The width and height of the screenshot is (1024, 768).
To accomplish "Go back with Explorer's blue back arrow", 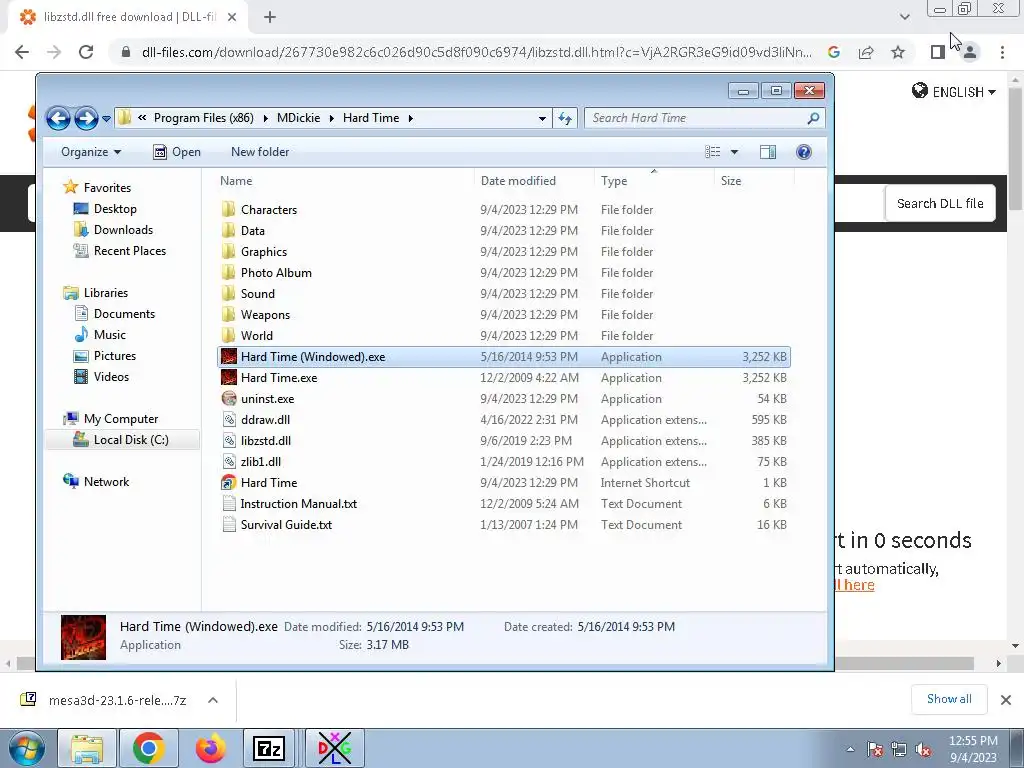I will click(58, 118).
